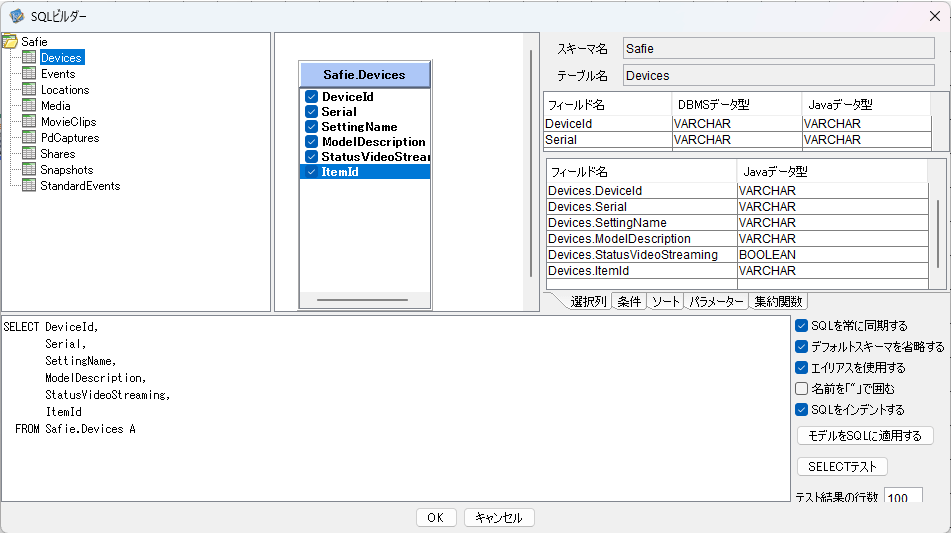
Task: Click the SQLビルダー app icon in title bar
Action: (x=16, y=16)
